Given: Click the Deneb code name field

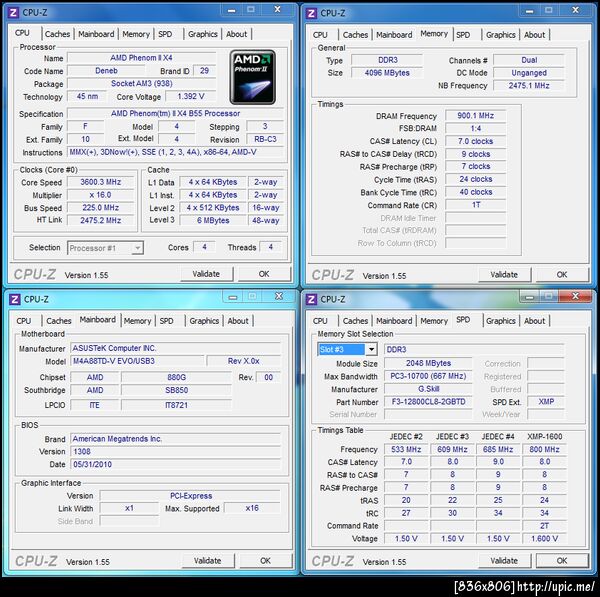Looking at the screenshot, I should click(106, 71).
